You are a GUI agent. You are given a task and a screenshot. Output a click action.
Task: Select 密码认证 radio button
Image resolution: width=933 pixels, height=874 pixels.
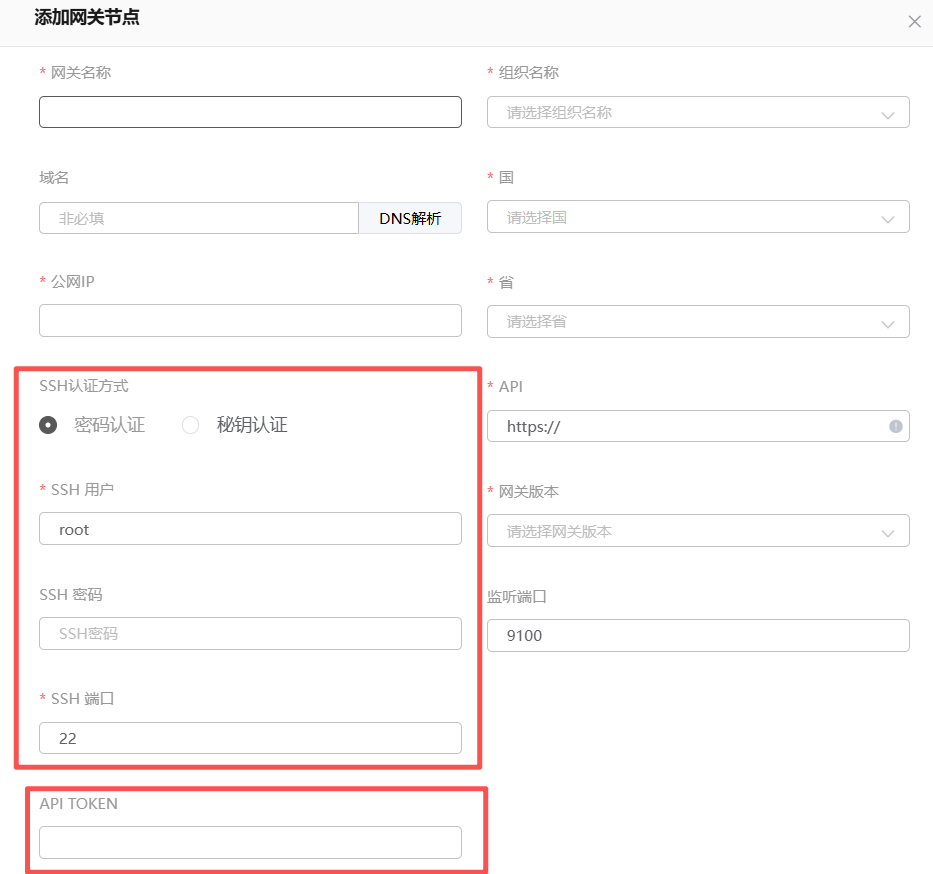(48, 425)
